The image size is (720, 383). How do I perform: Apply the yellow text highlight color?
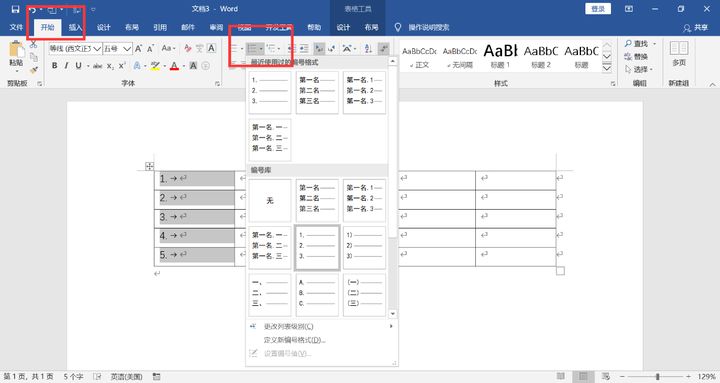point(155,66)
